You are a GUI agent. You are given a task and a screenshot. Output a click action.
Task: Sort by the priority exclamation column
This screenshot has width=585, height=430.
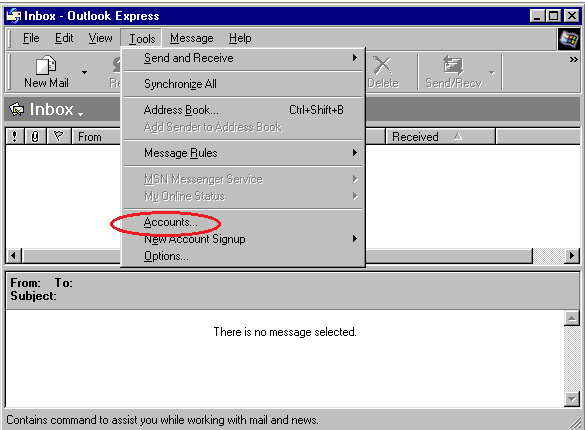pos(15,137)
